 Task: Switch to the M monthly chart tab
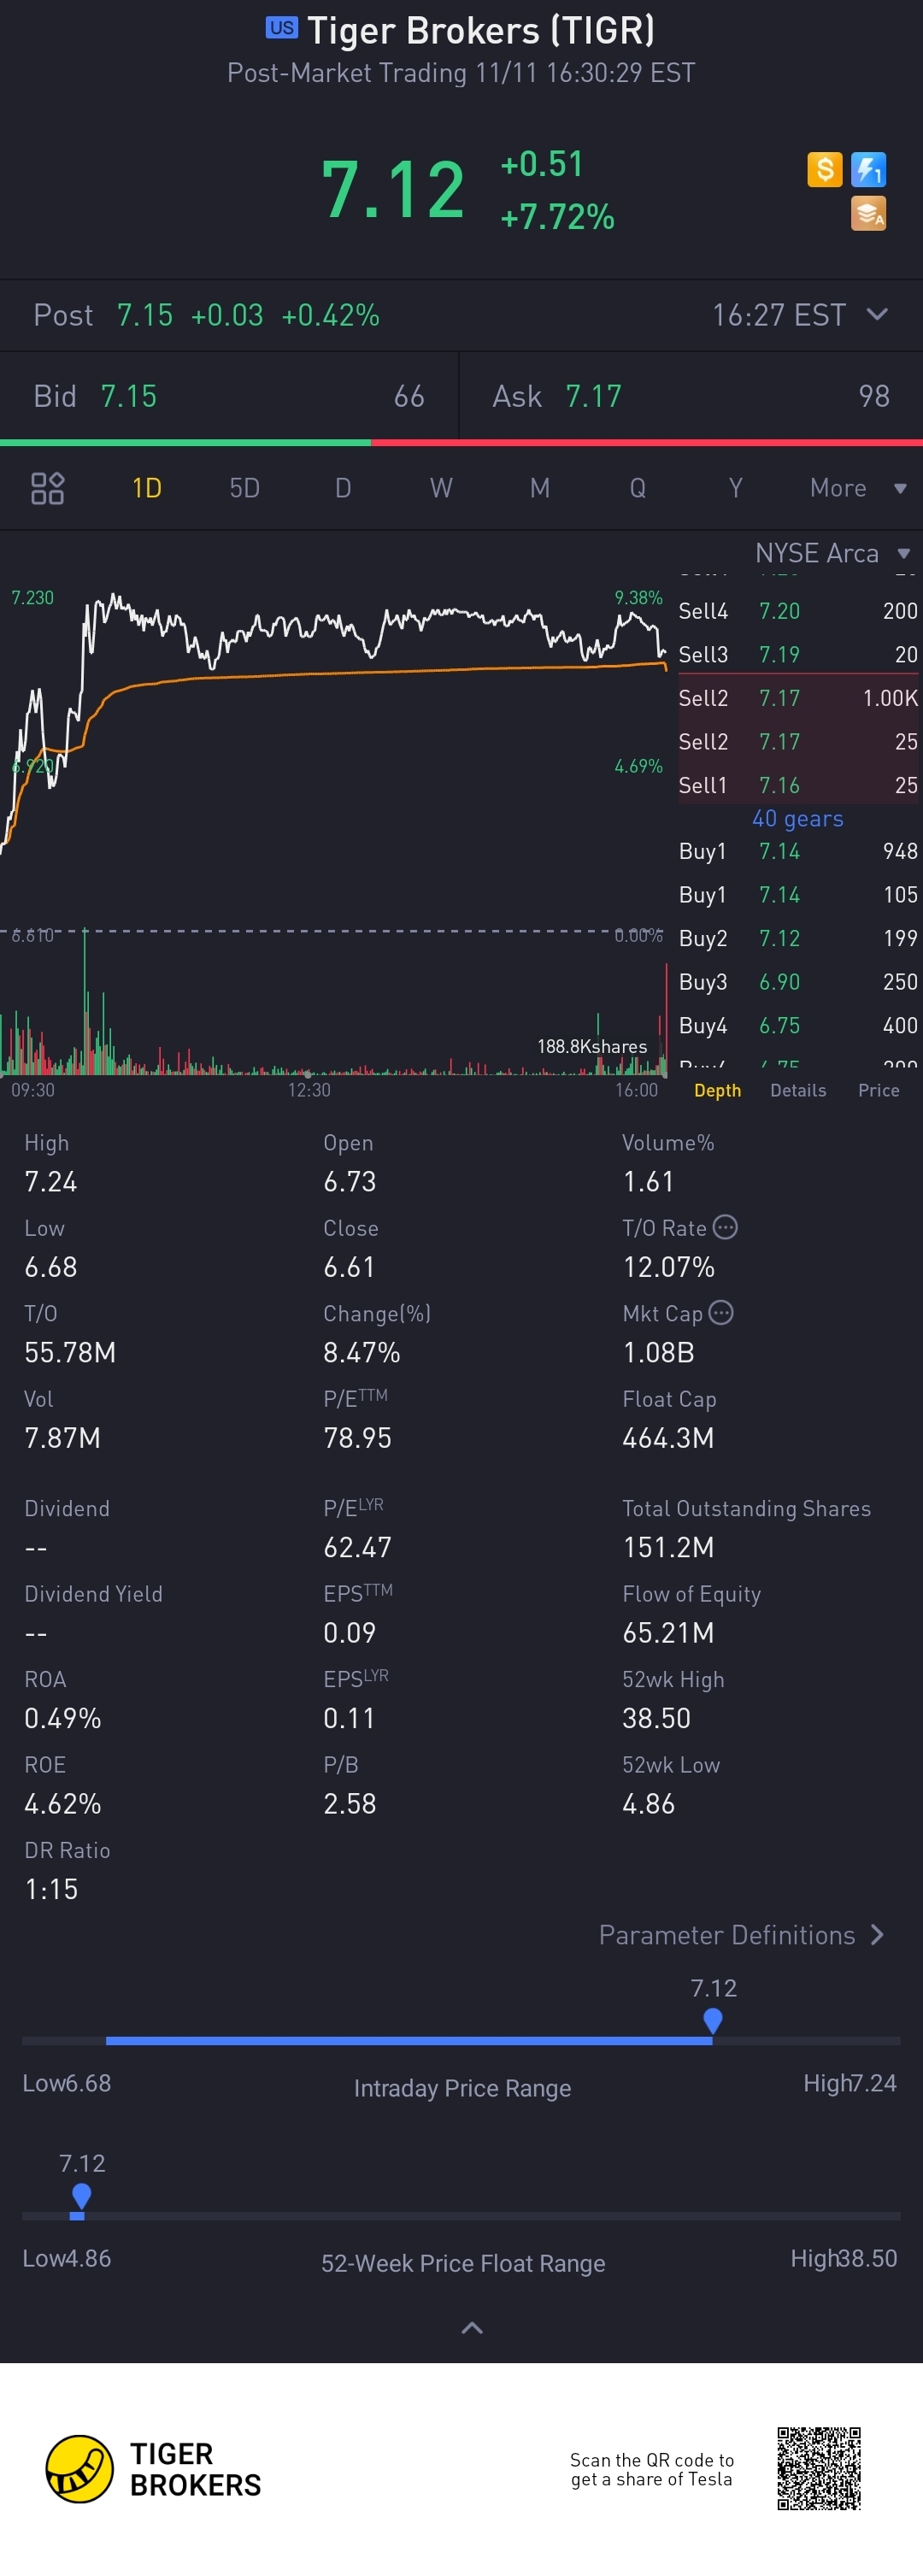(x=540, y=488)
